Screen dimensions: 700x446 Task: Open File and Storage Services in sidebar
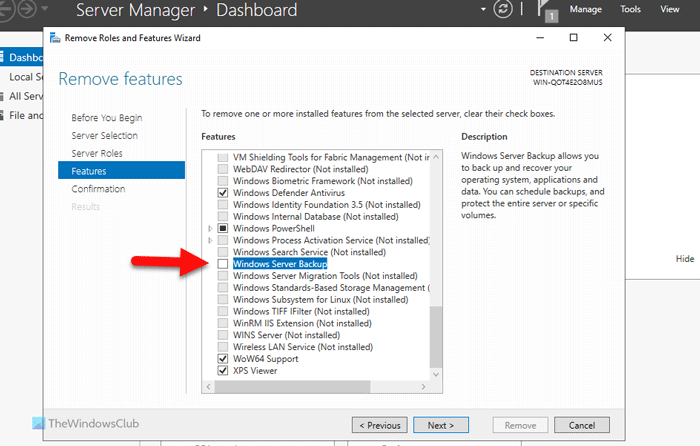tap(22, 115)
